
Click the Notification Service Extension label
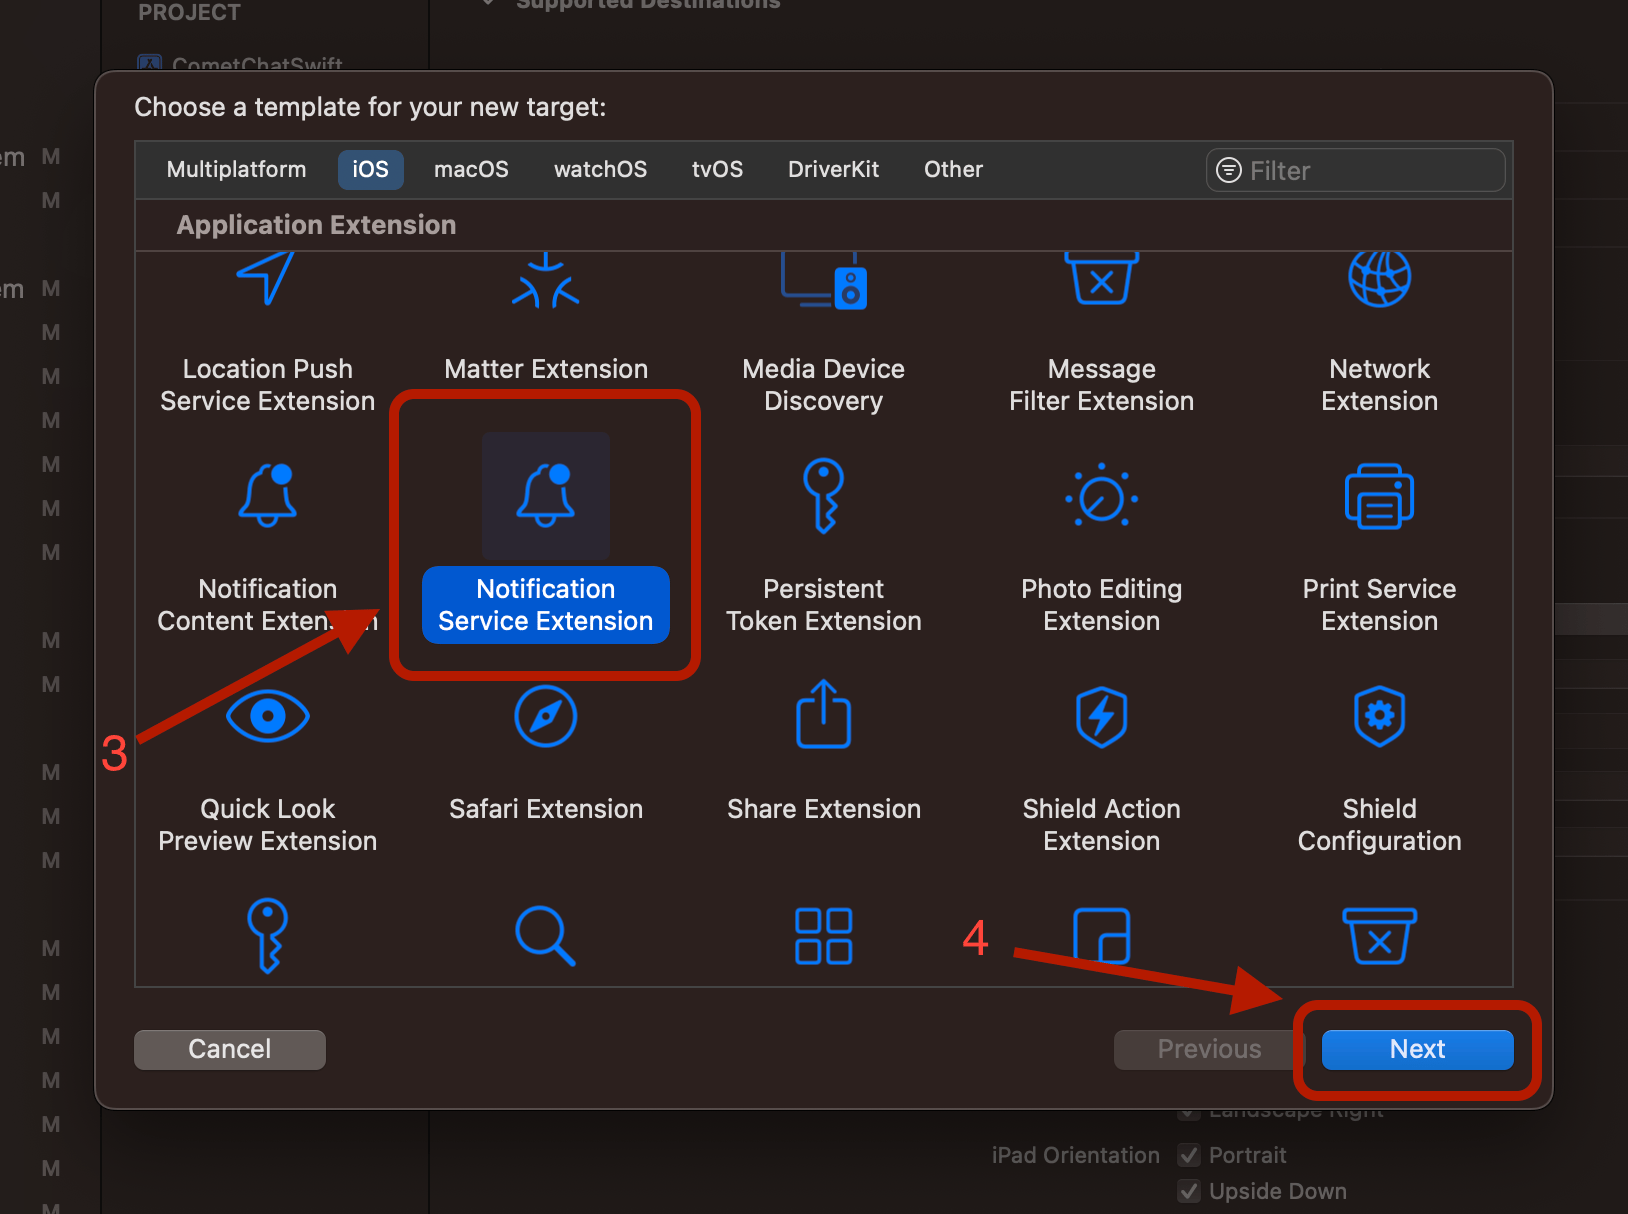pyautogui.click(x=546, y=605)
